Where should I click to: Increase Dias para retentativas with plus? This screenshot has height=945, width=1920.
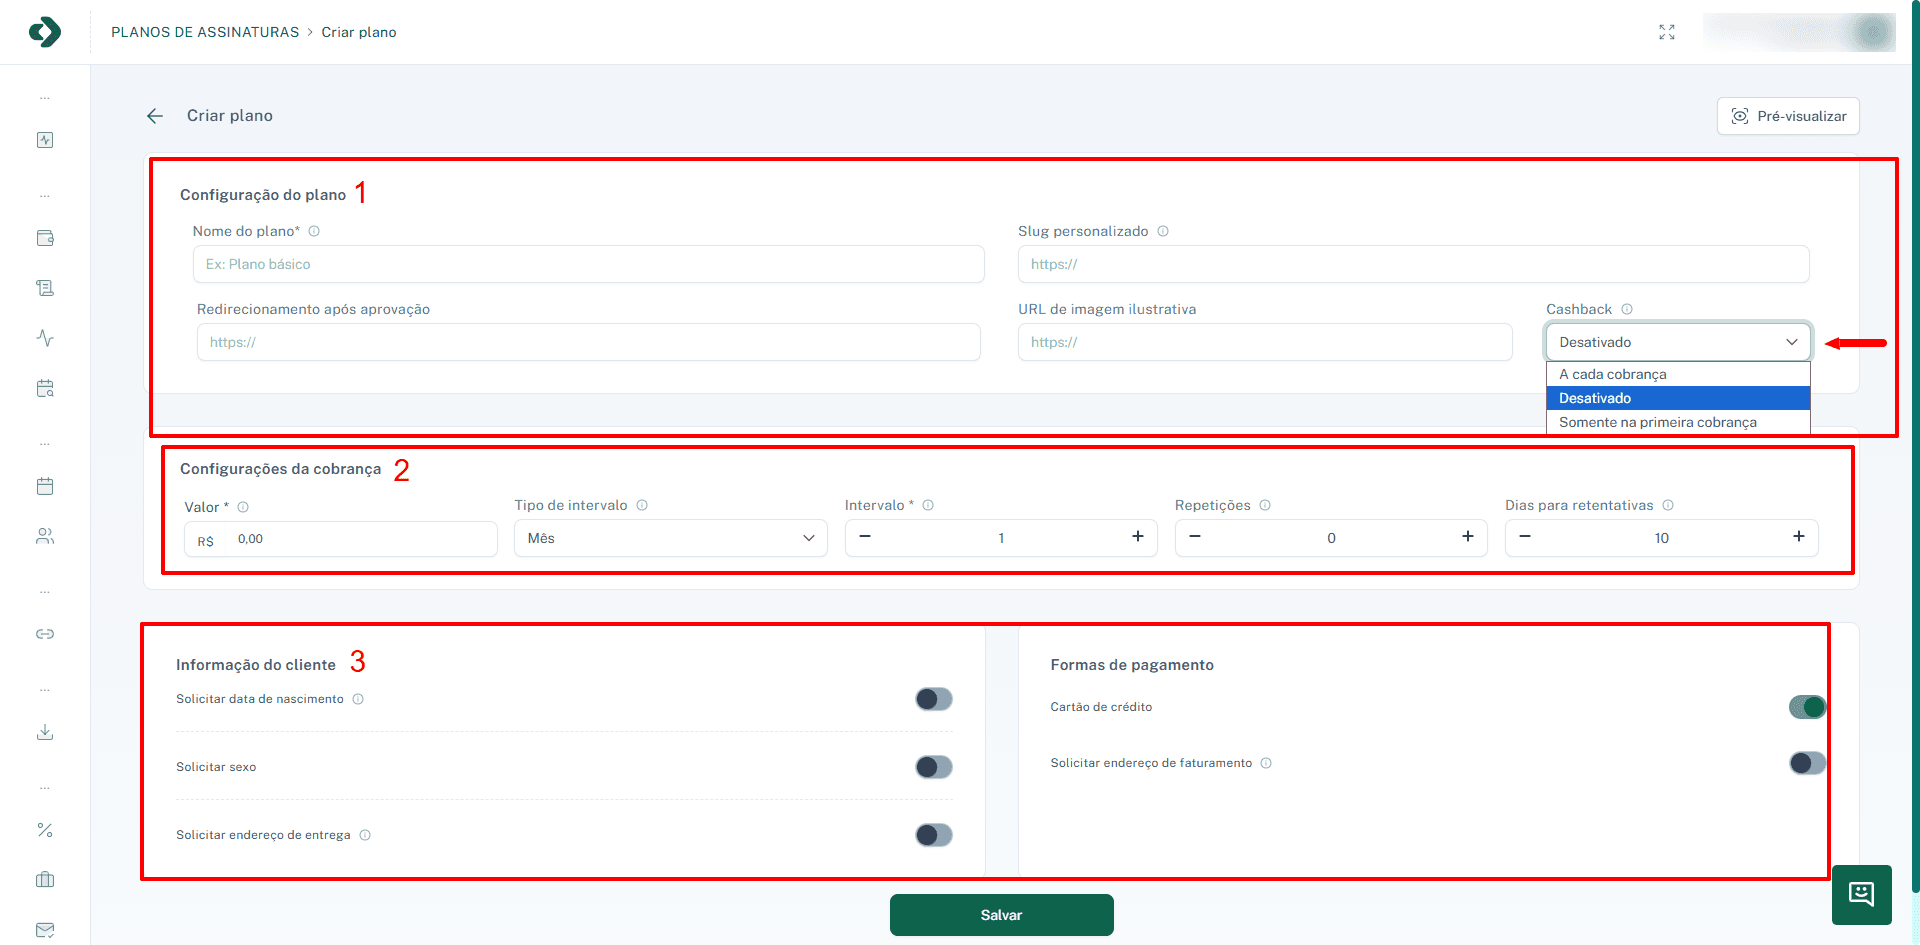click(x=1798, y=537)
